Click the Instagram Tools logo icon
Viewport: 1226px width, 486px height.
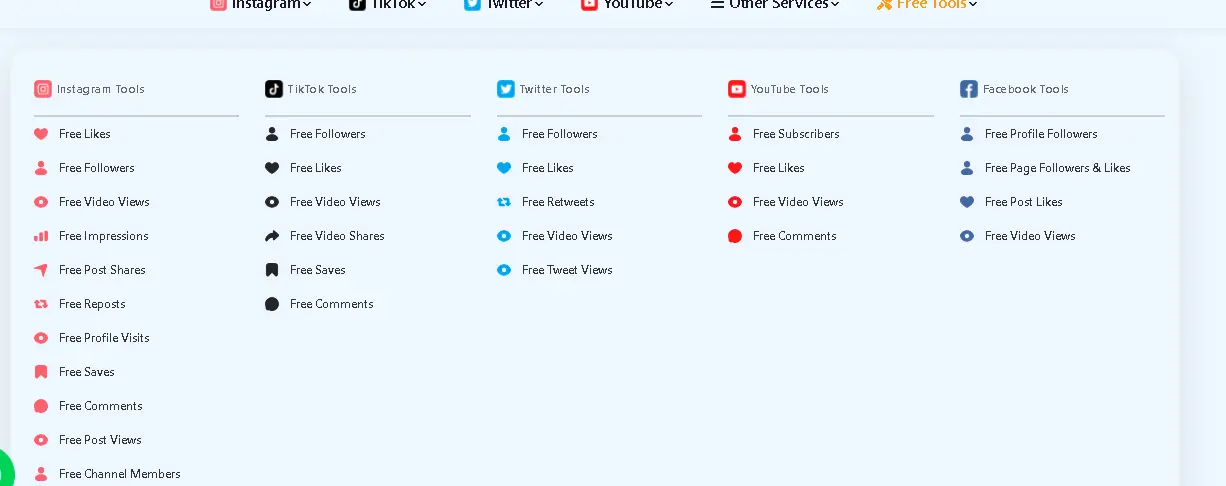(43, 89)
